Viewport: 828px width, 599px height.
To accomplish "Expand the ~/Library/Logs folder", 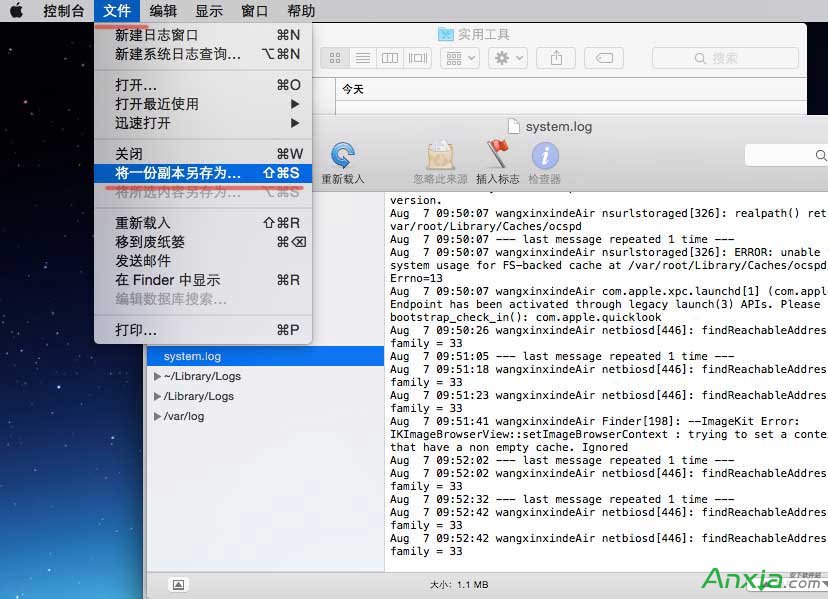I will [157, 377].
